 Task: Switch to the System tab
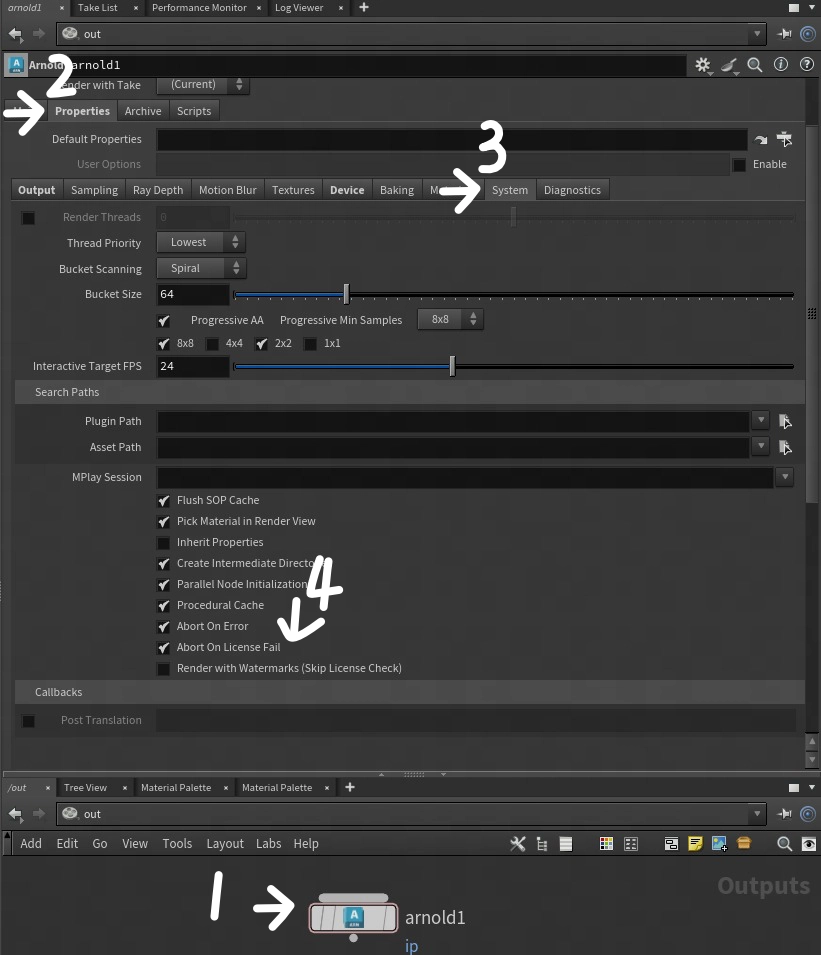coord(509,190)
